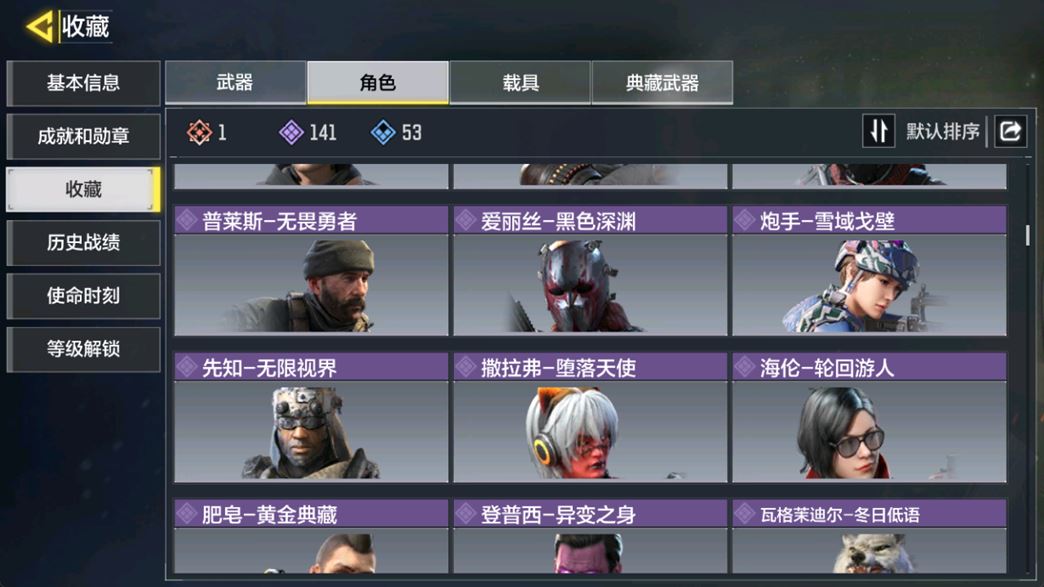
Task: Select the purple epic rarity filter icon
Action: (291, 132)
